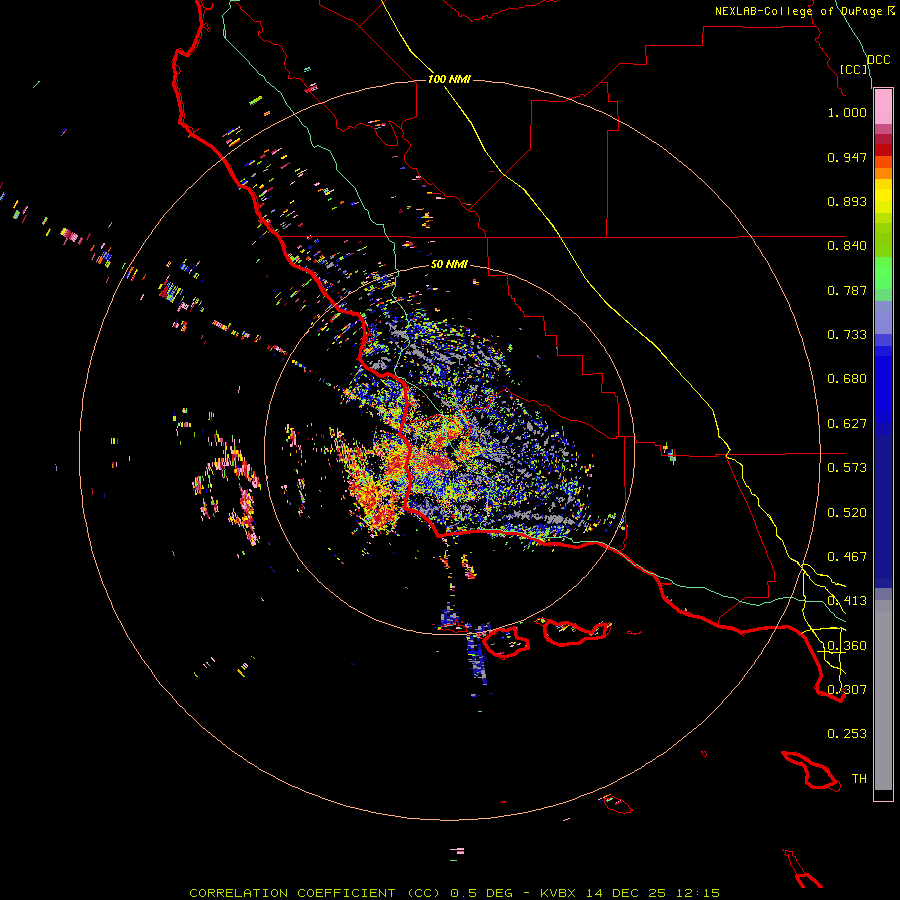Click the 0.573 color scale value

click(x=847, y=468)
